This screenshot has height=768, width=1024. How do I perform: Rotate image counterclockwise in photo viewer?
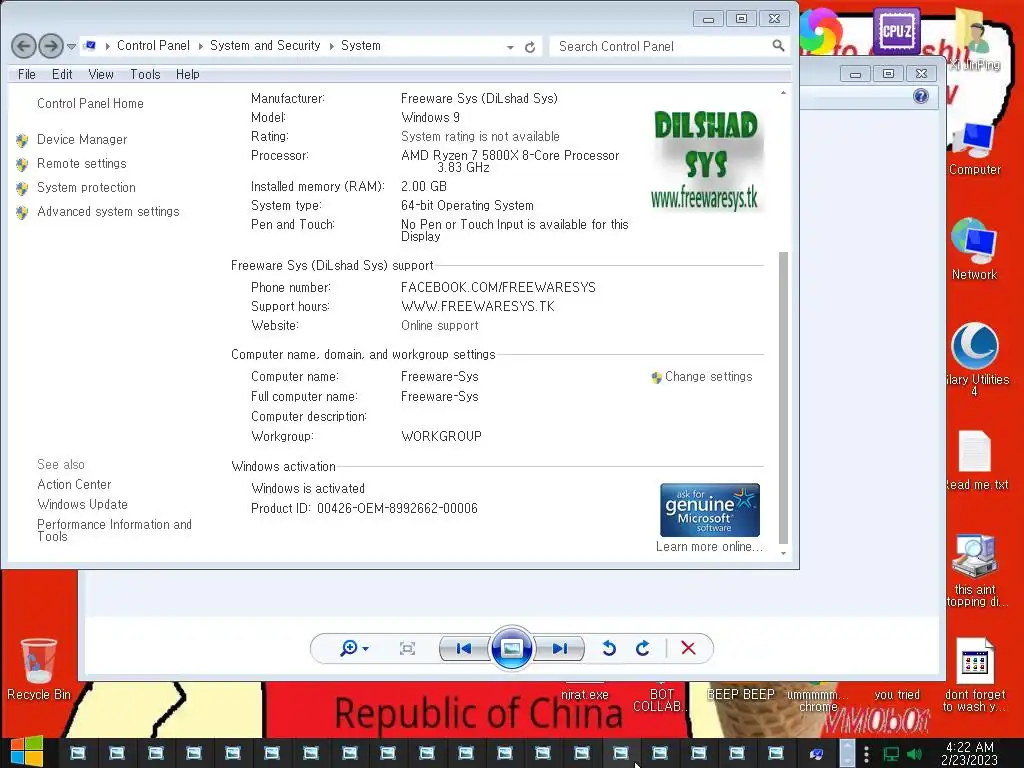pos(609,648)
